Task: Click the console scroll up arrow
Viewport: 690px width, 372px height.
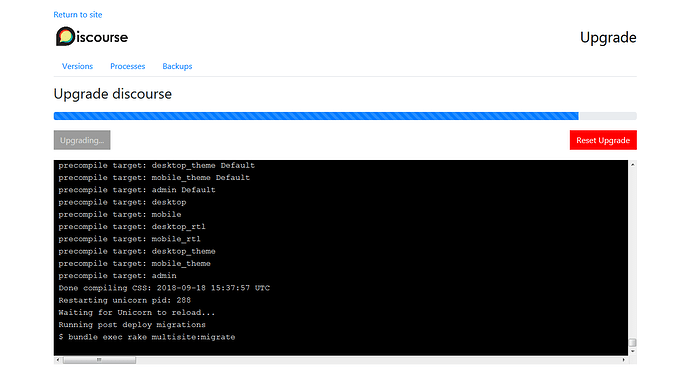Action: pyautogui.click(x=632, y=165)
